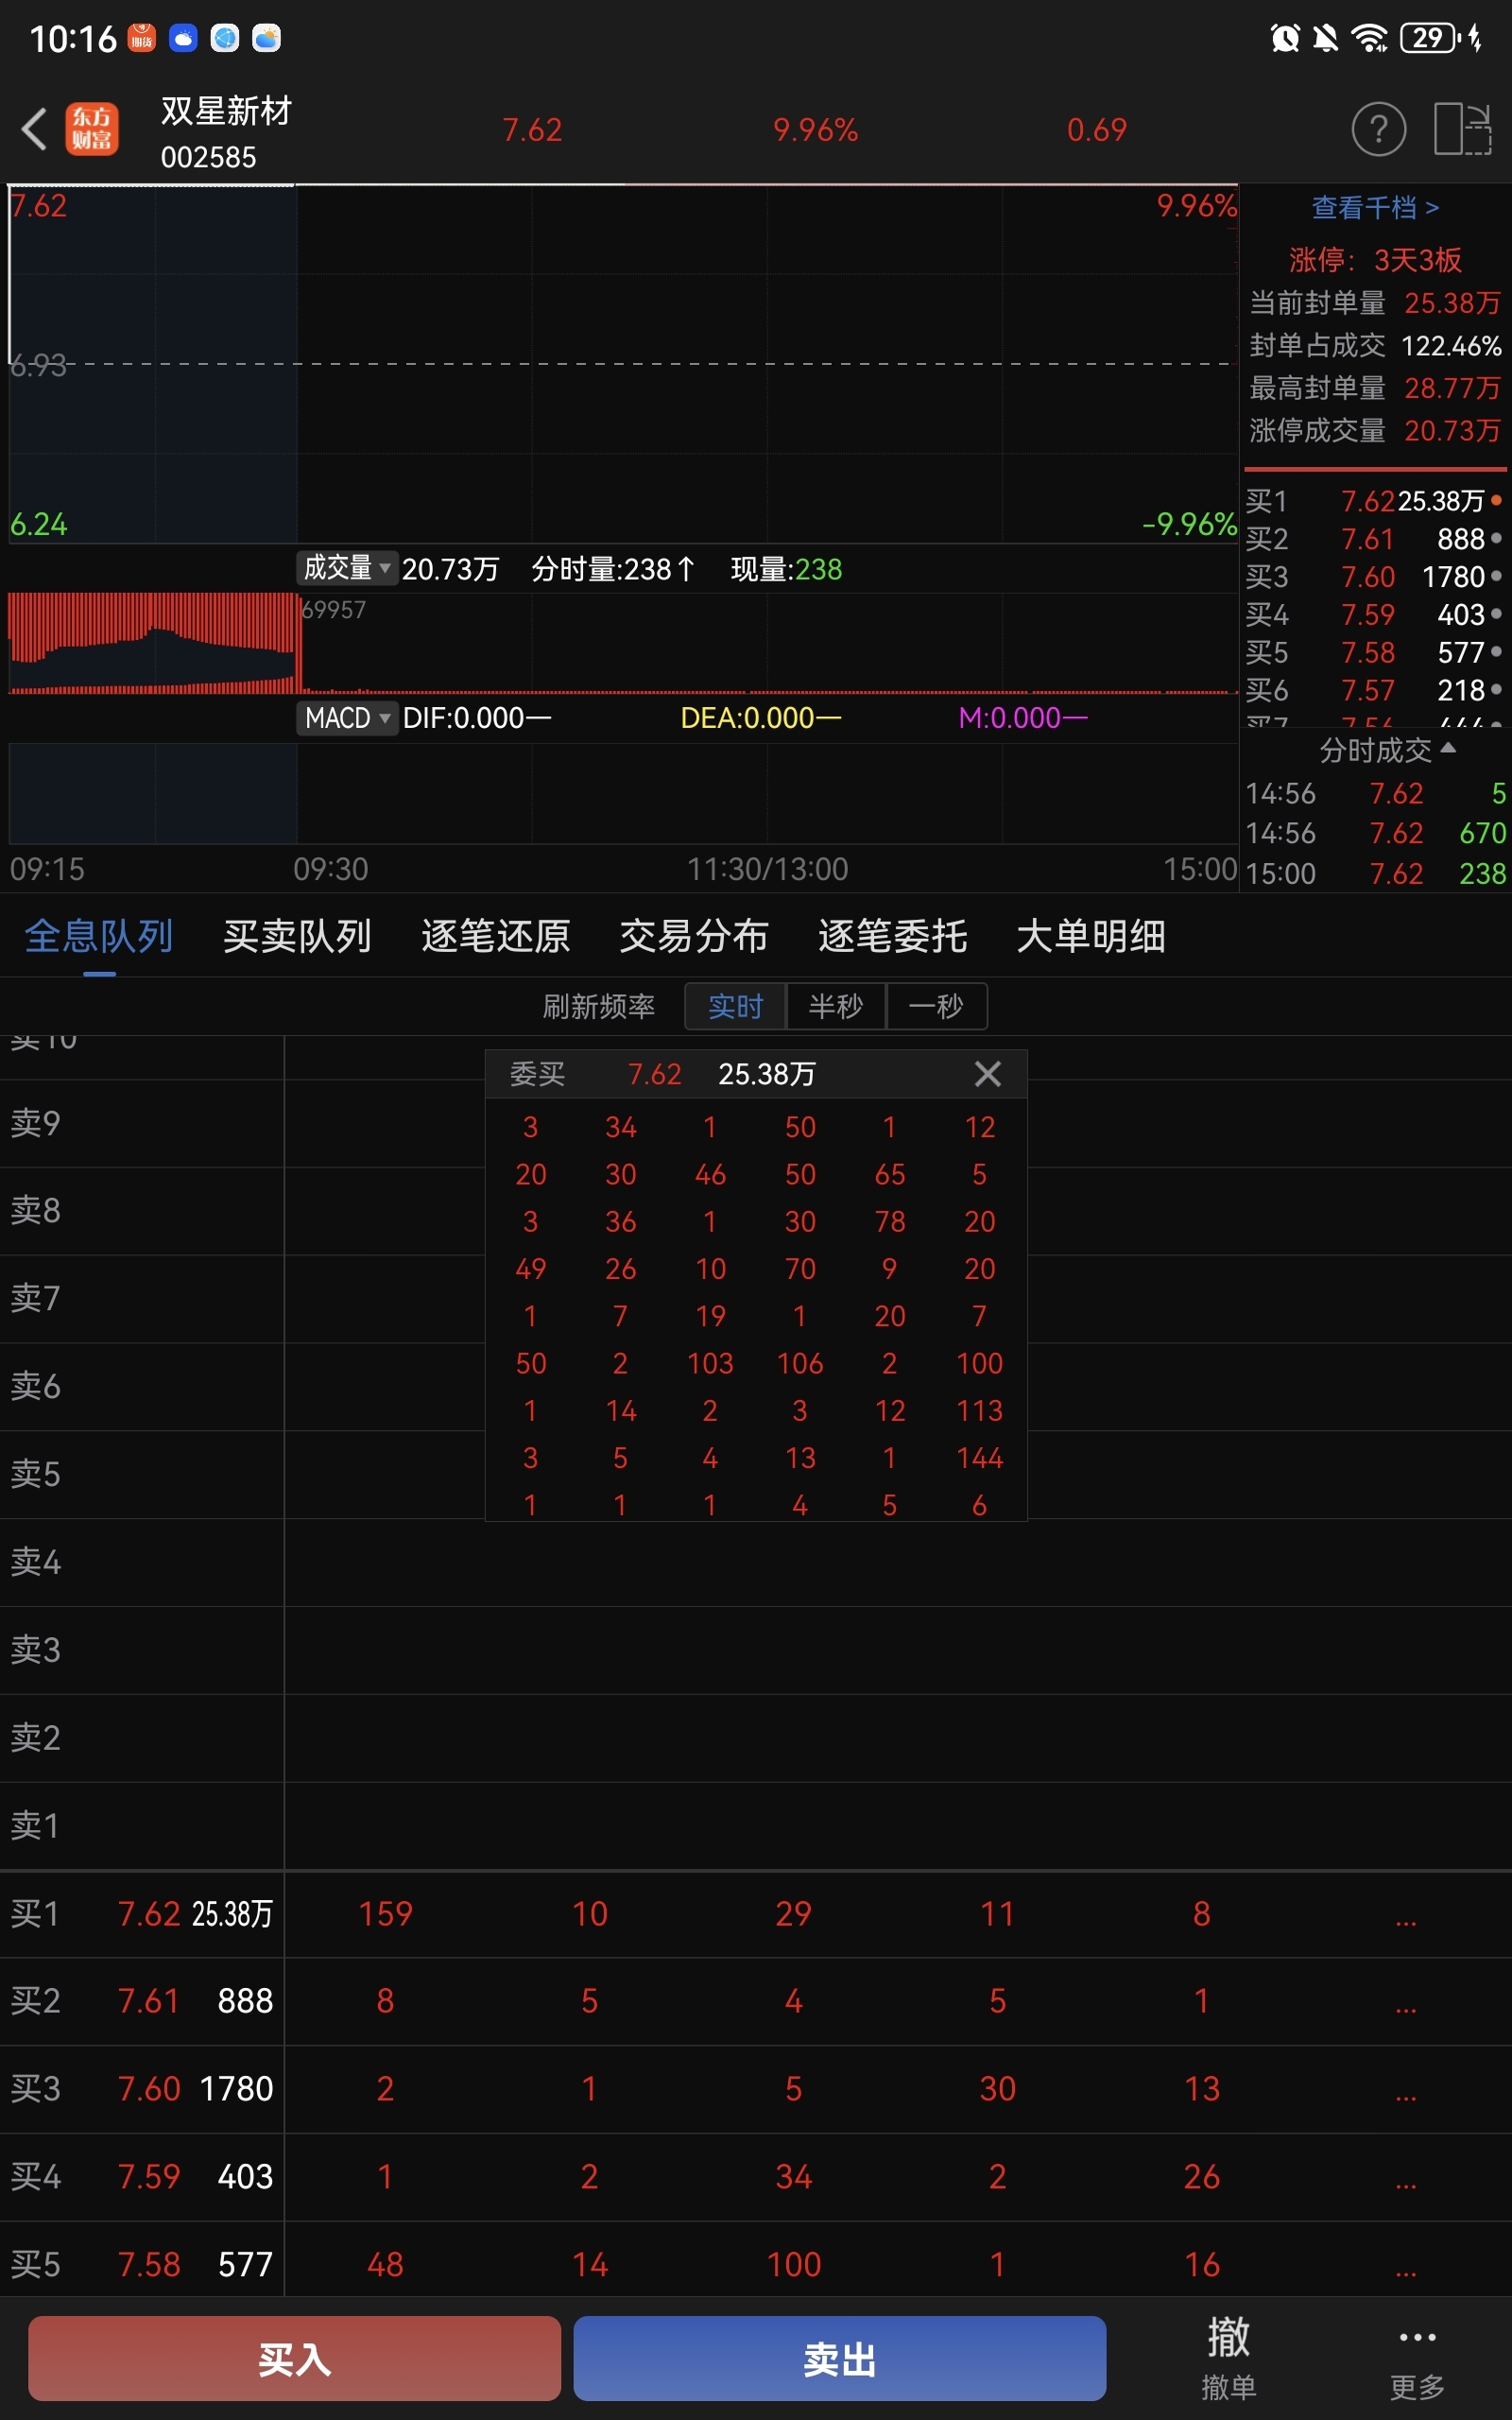Viewport: 1512px width, 2420px height.
Task: Tap the 15:00 trade row 238
Action: pos(1375,873)
